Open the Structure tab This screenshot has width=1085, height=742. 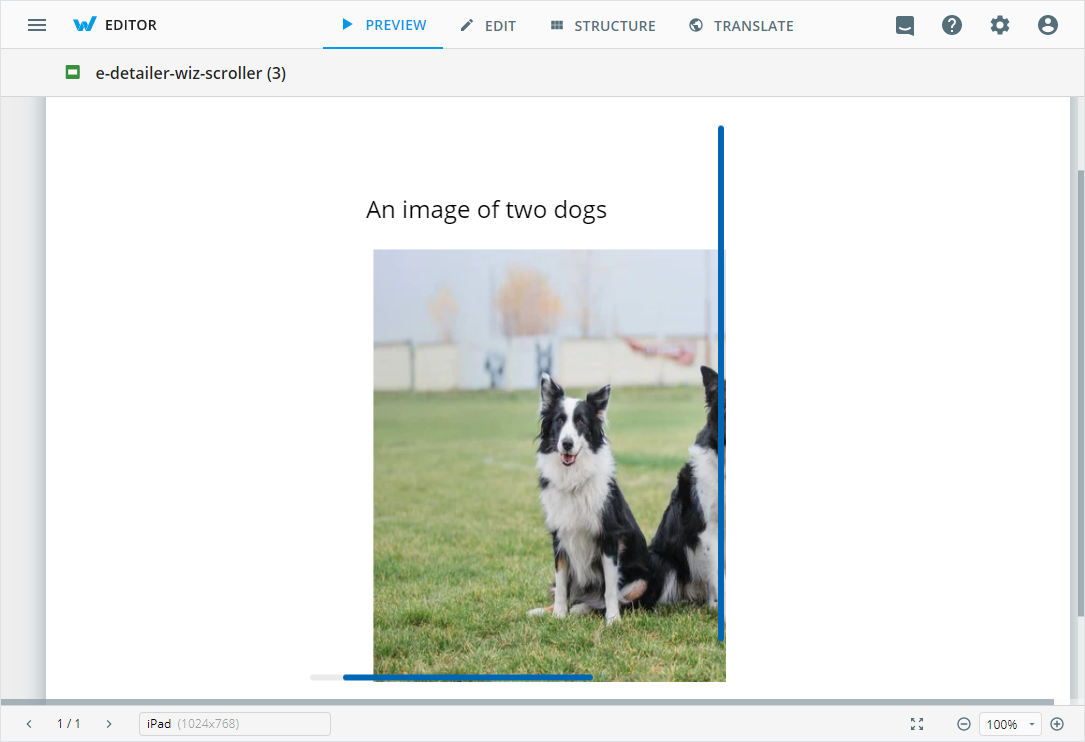click(x=603, y=26)
